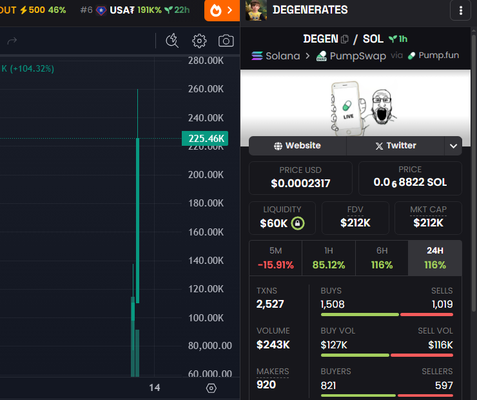Image resolution: width=477 pixels, height=400 pixels.
Task: Click the right panel scrollbar
Action: click(x=474, y=173)
